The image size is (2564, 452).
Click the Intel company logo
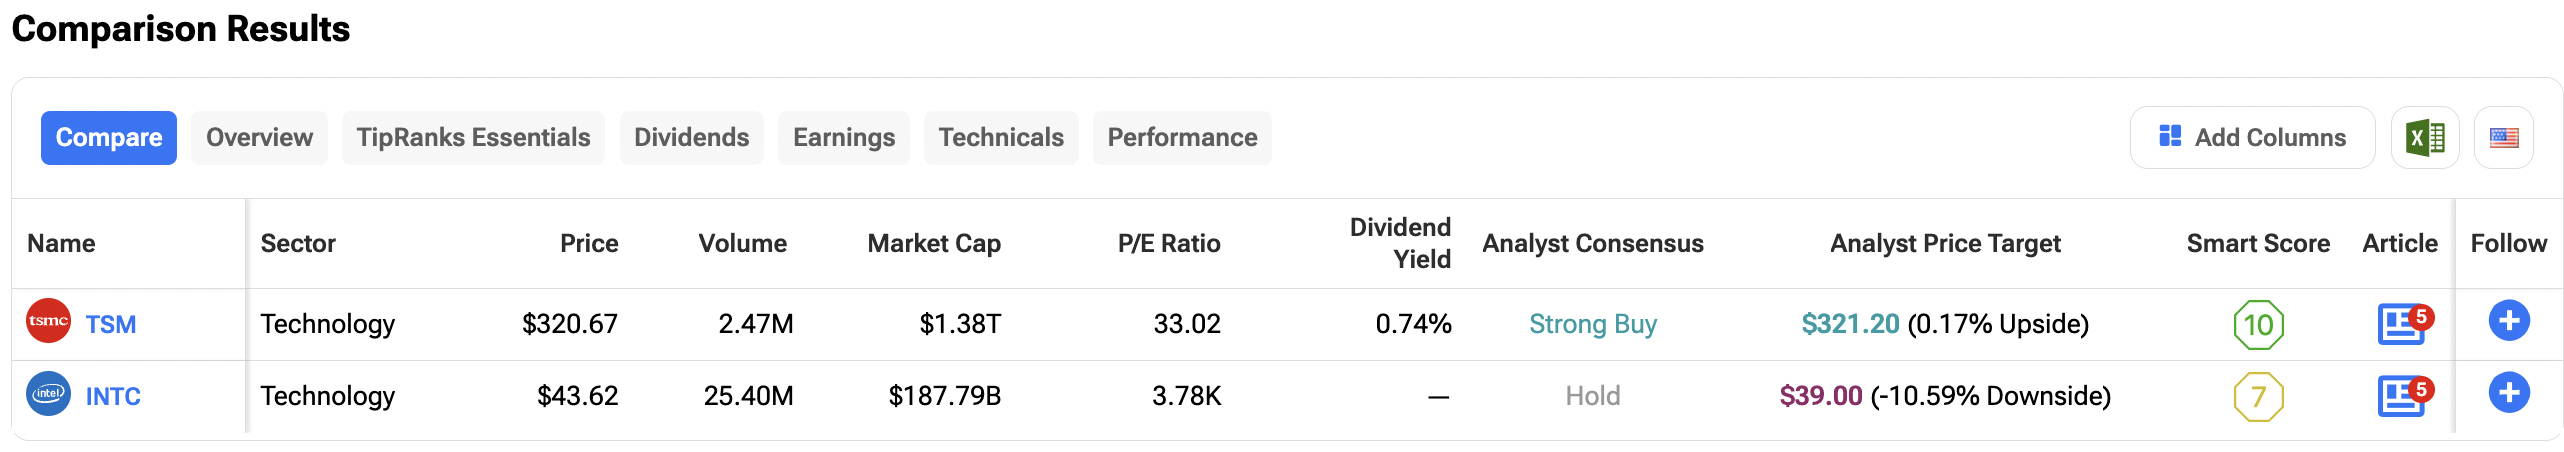point(48,394)
